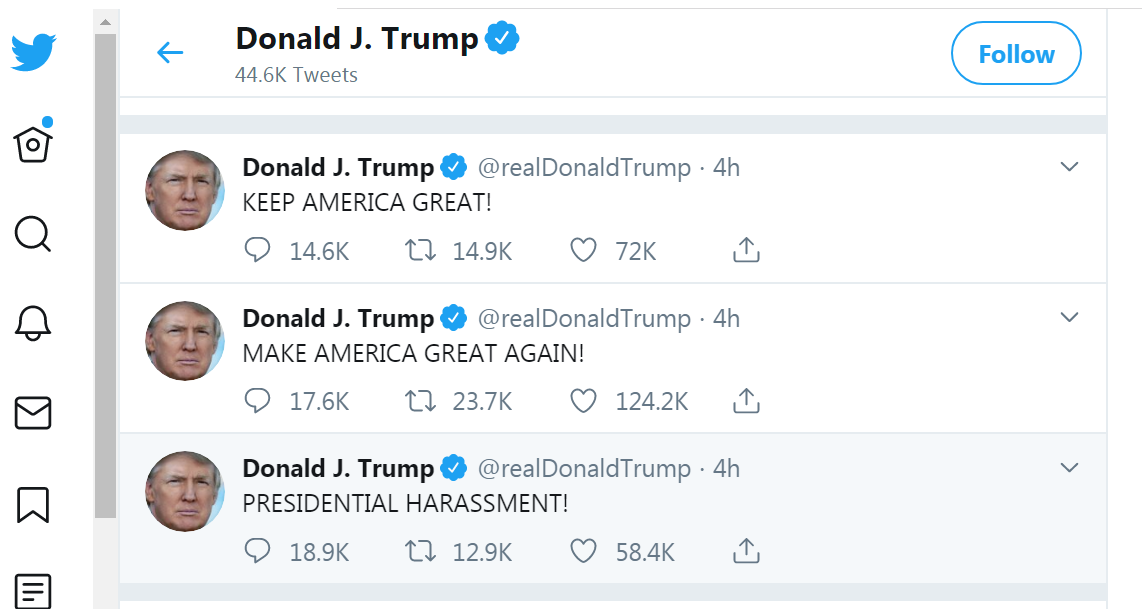This screenshot has height=609, width=1142.
Task: Open the Home timeline icon
Action: pyautogui.click(x=33, y=144)
